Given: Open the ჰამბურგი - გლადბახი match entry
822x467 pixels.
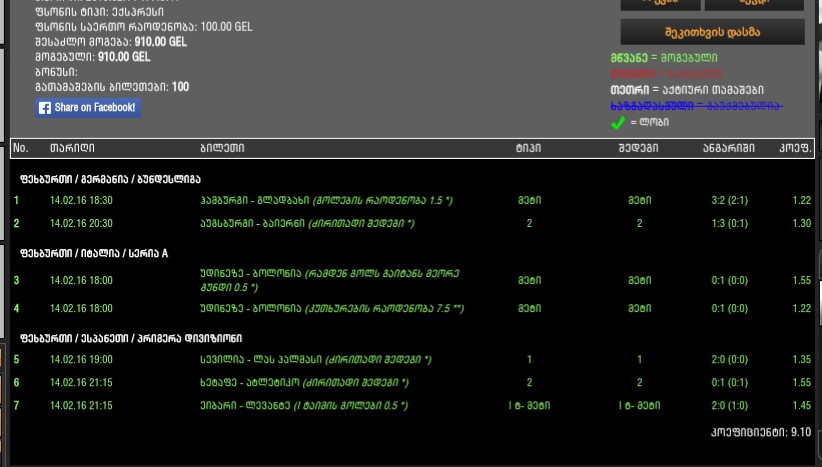Looking at the screenshot, I should [327, 200].
